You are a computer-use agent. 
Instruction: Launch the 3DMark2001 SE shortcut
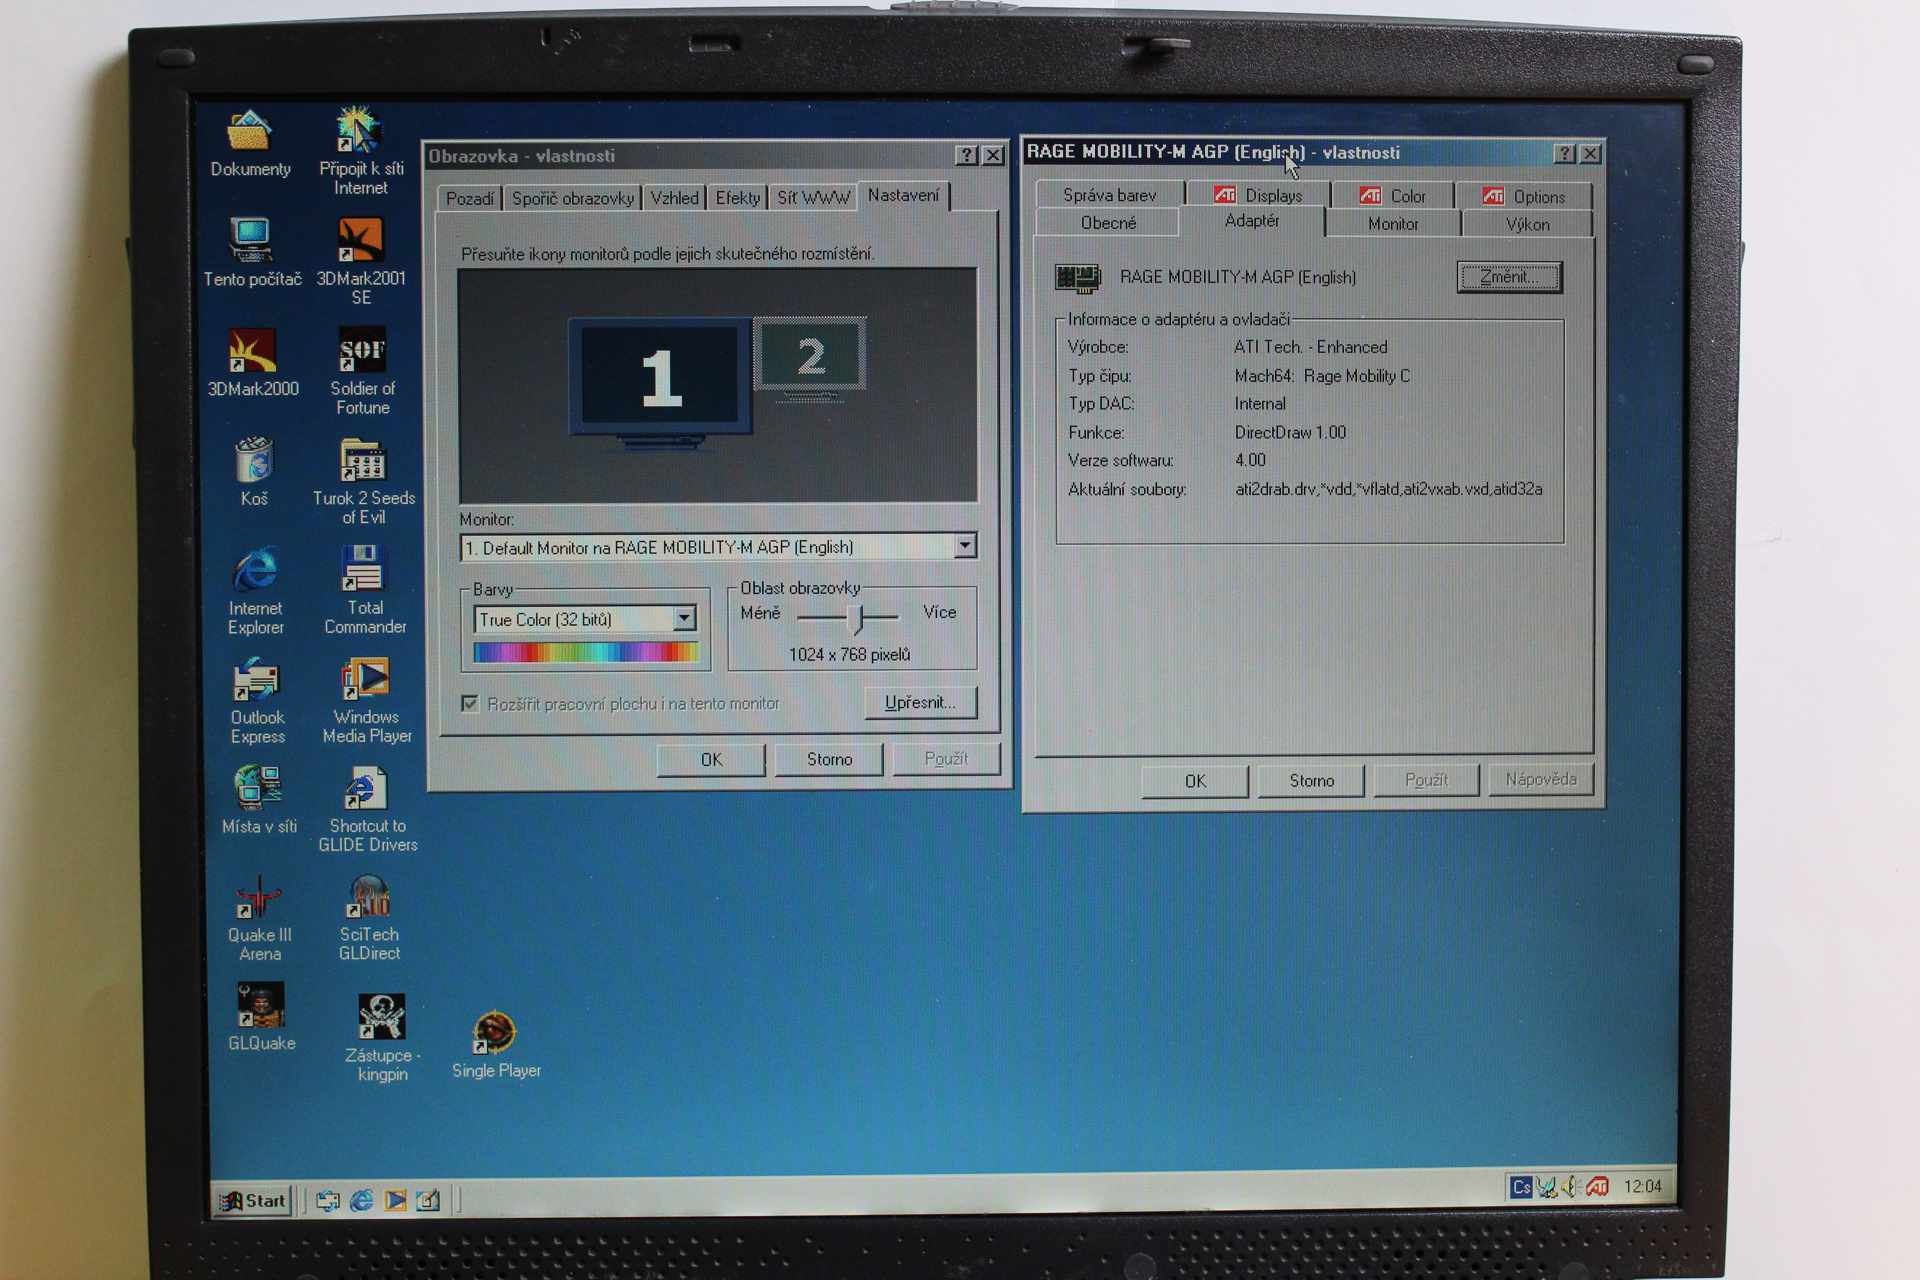tap(361, 260)
